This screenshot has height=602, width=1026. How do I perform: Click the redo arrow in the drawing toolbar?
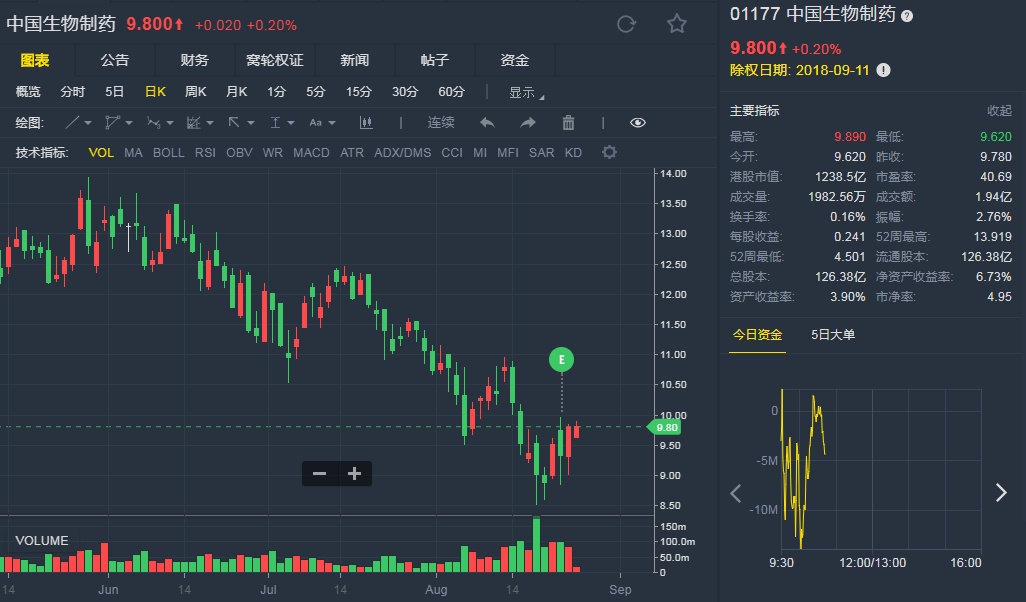[x=528, y=123]
